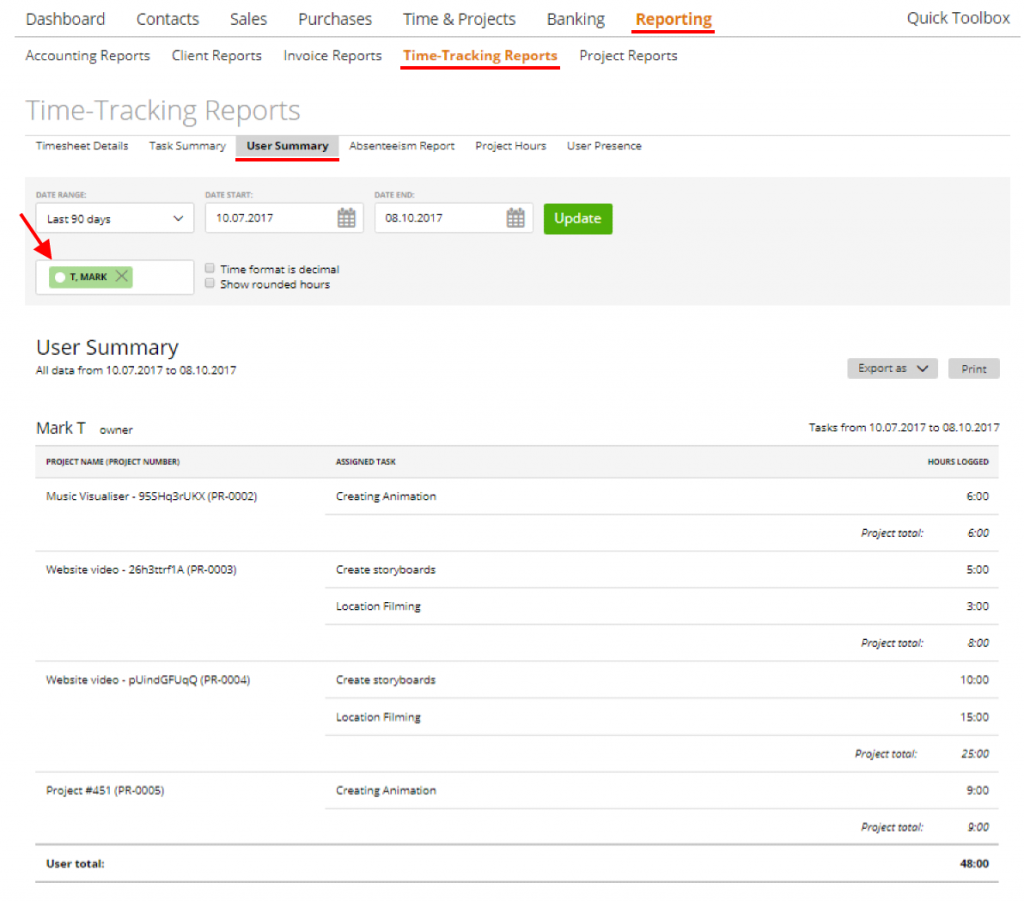Select Project #451 (PR-0005) row
Screen dimensions: 1024x901
(x=517, y=790)
